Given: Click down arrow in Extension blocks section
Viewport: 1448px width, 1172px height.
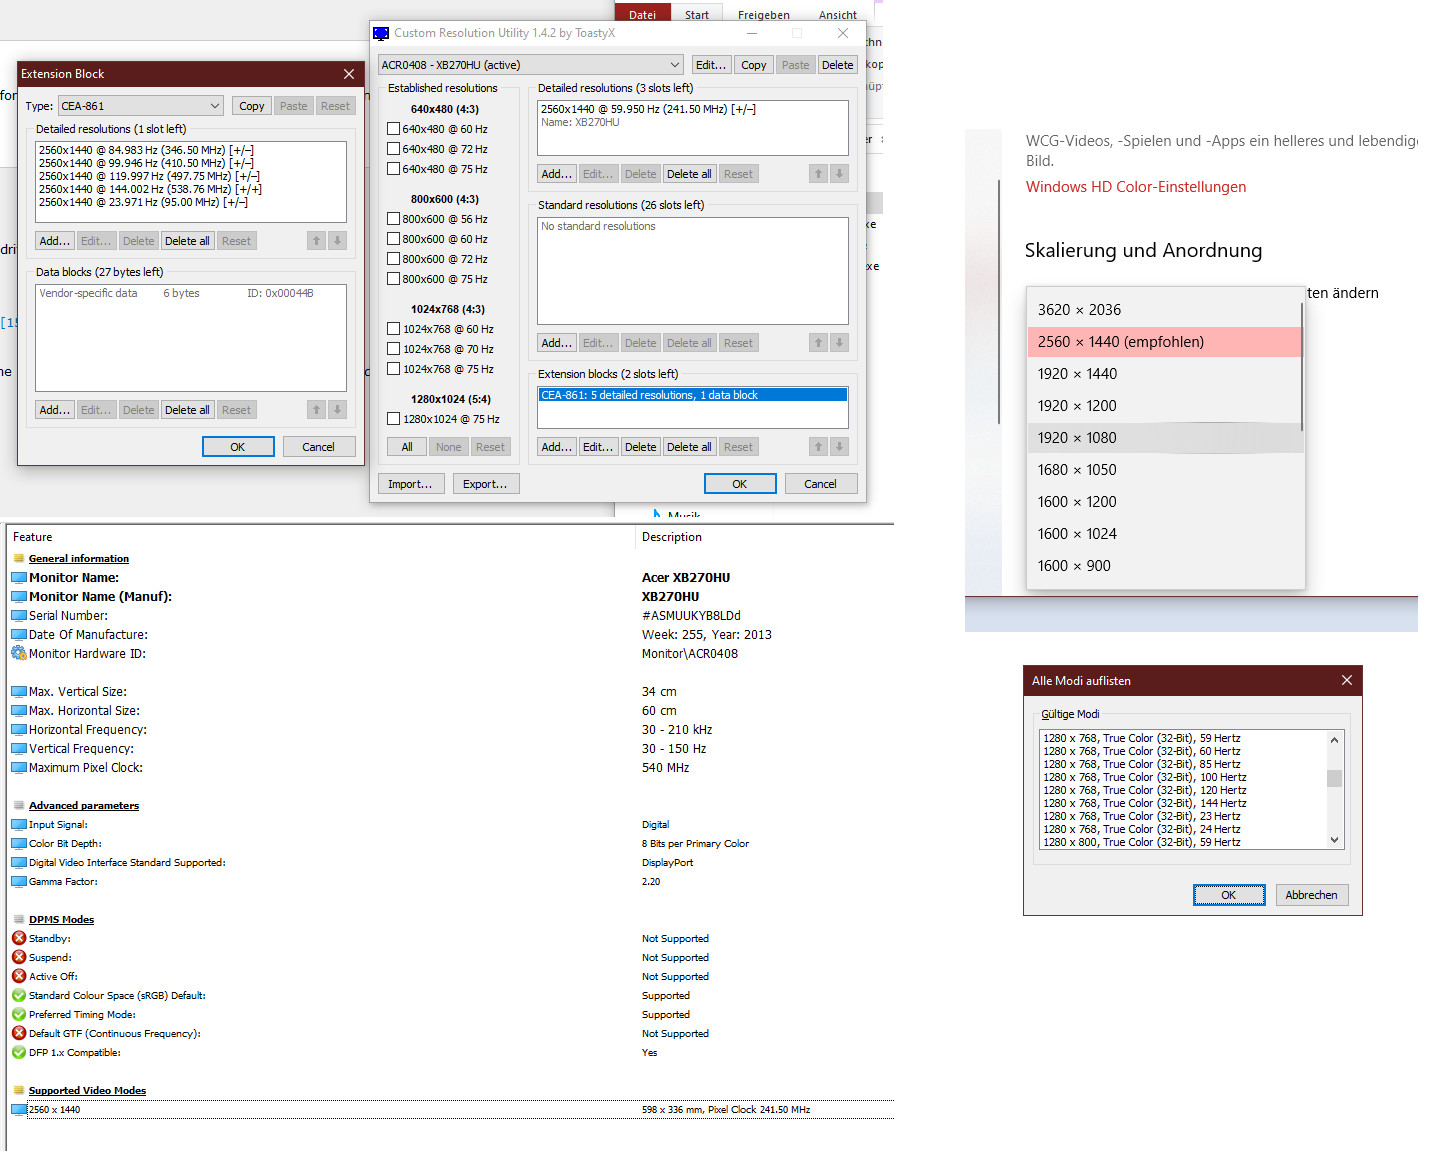Looking at the screenshot, I should click(x=839, y=447).
